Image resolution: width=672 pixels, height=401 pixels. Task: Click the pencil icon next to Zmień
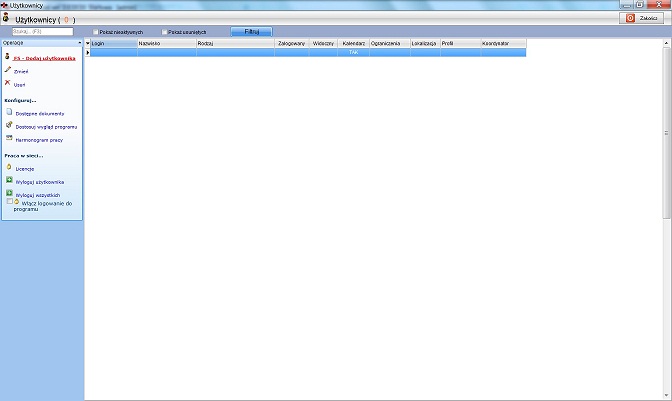pyautogui.click(x=8, y=69)
